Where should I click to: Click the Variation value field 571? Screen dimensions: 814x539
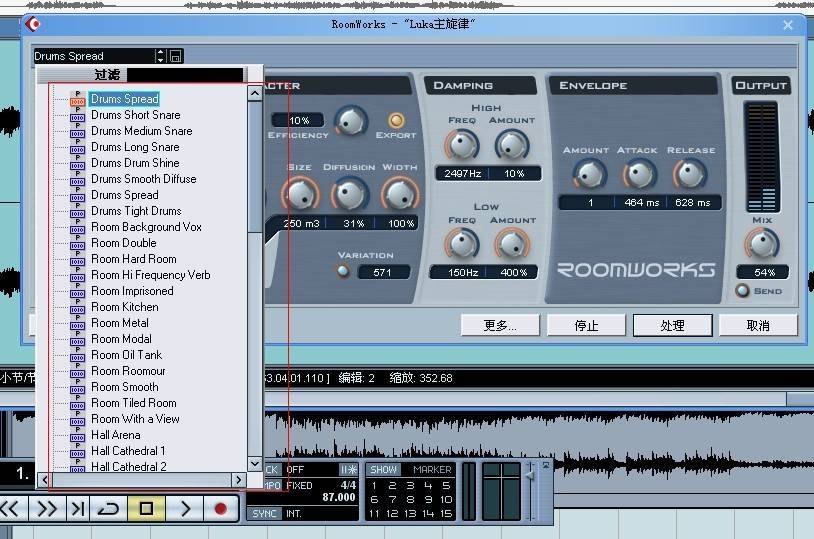[384, 272]
